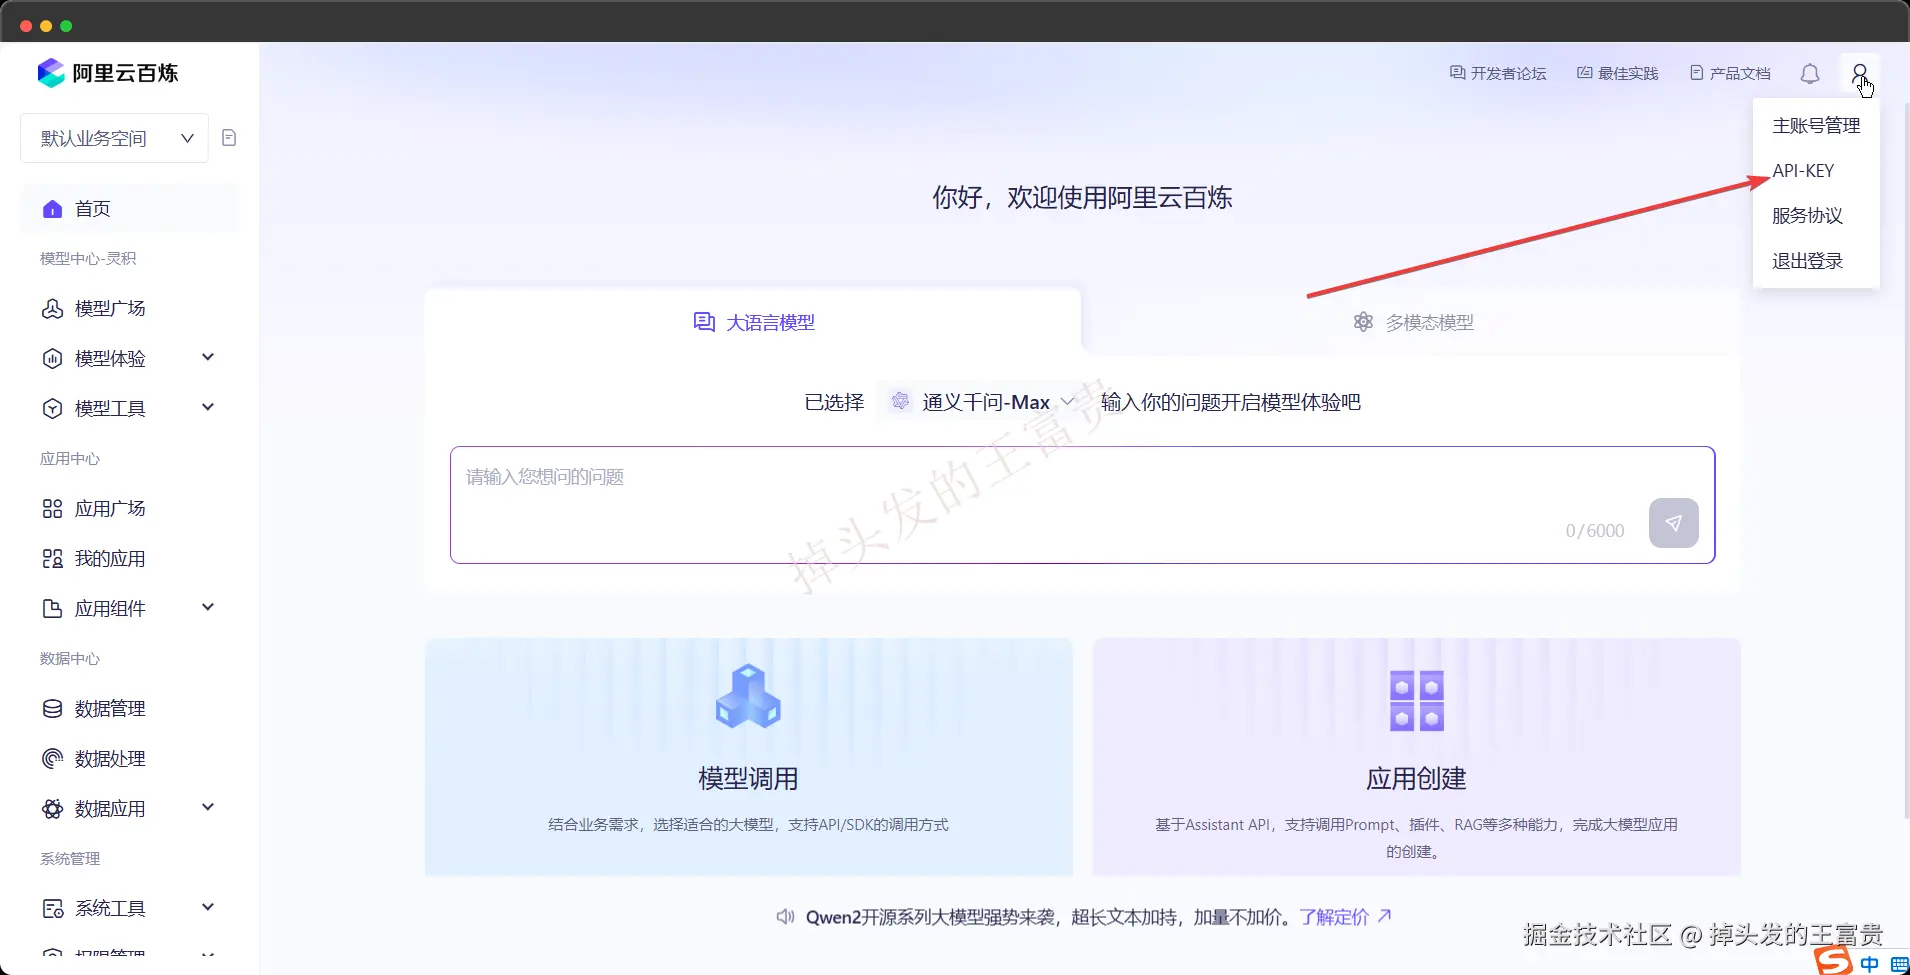Open the 产品文档 link
The image size is (1910, 975).
pyautogui.click(x=1730, y=74)
